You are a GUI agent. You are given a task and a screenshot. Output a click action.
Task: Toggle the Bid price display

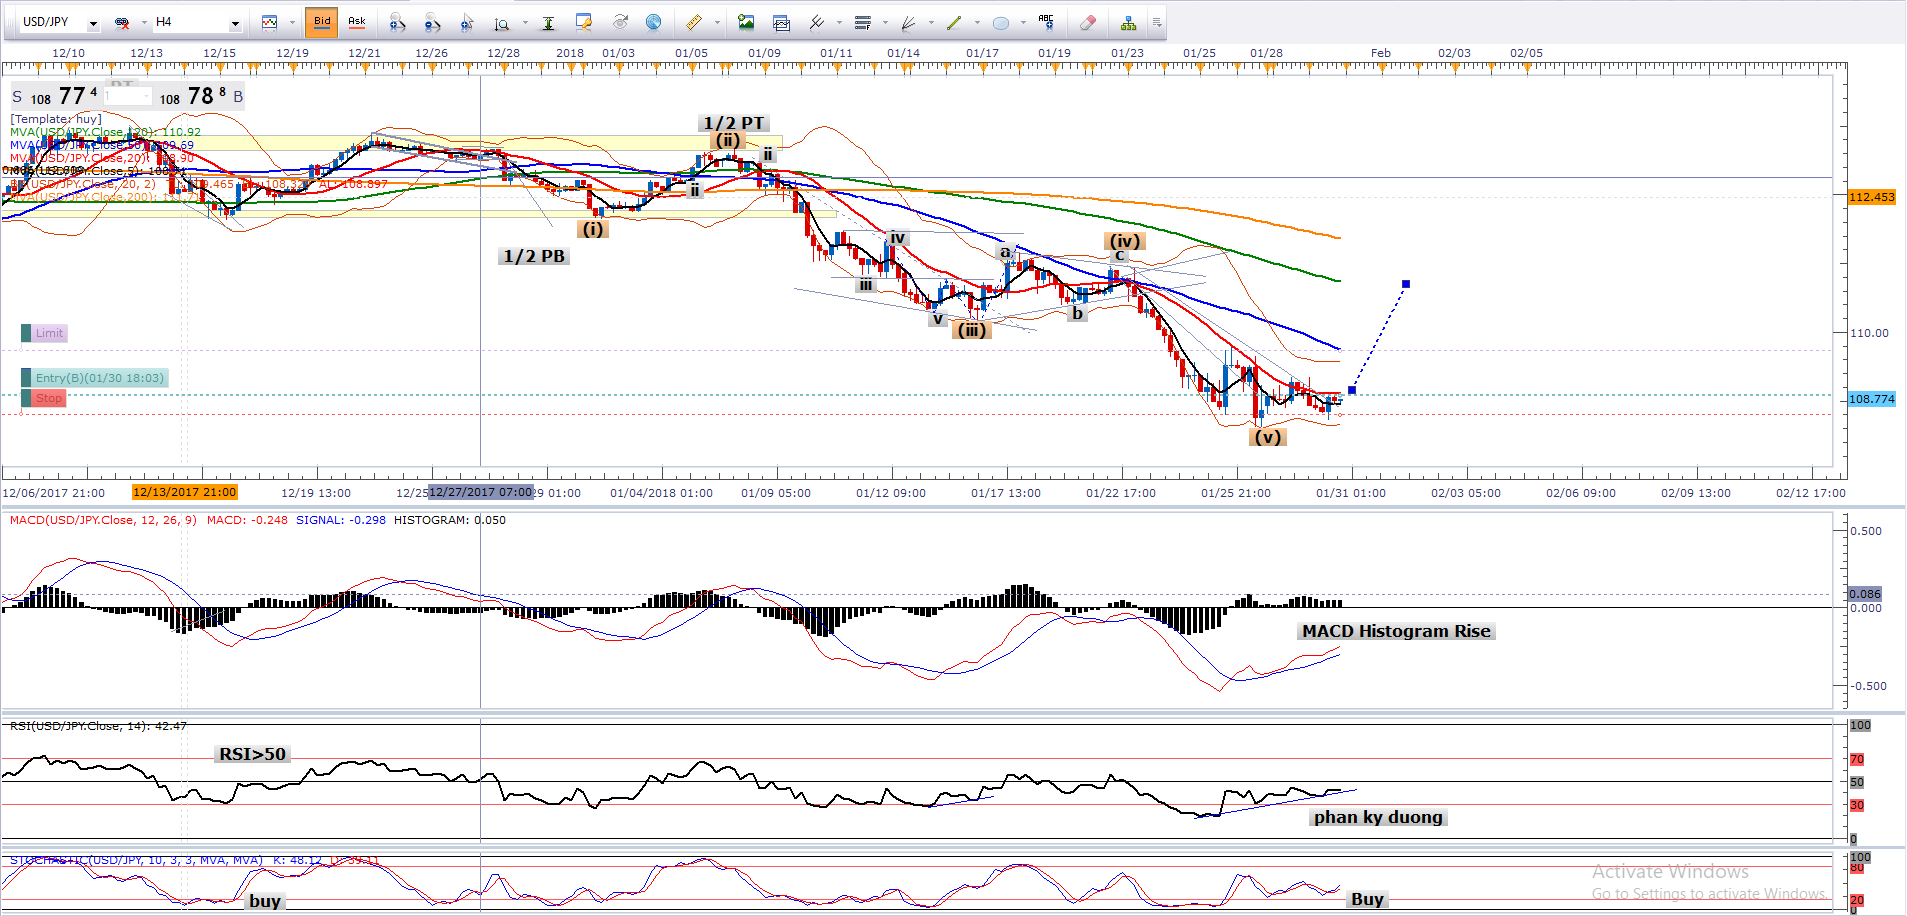click(322, 22)
